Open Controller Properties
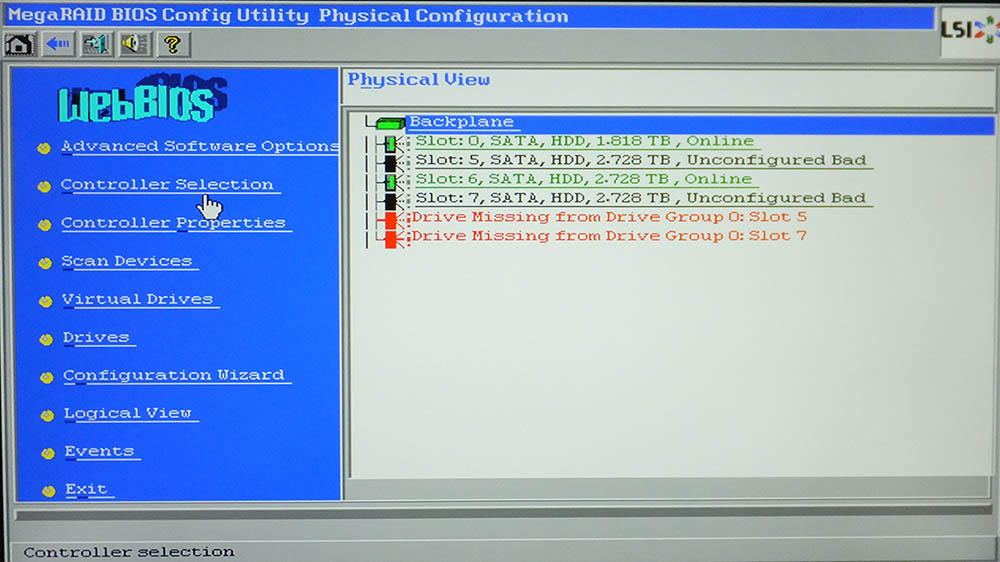The width and height of the screenshot is (1000, 562). click(x=173, y=223)
